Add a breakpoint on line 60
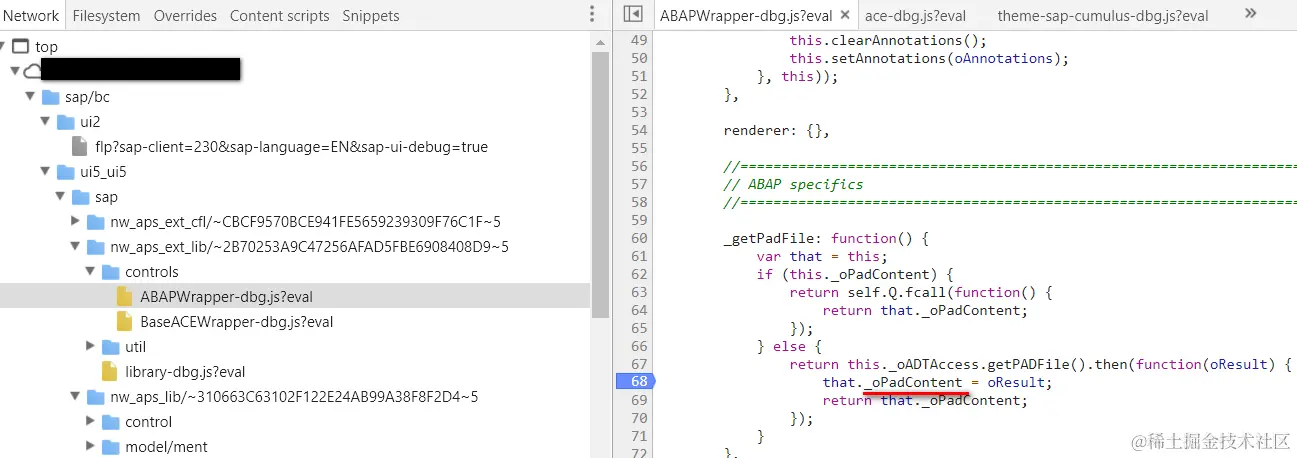 639,238
